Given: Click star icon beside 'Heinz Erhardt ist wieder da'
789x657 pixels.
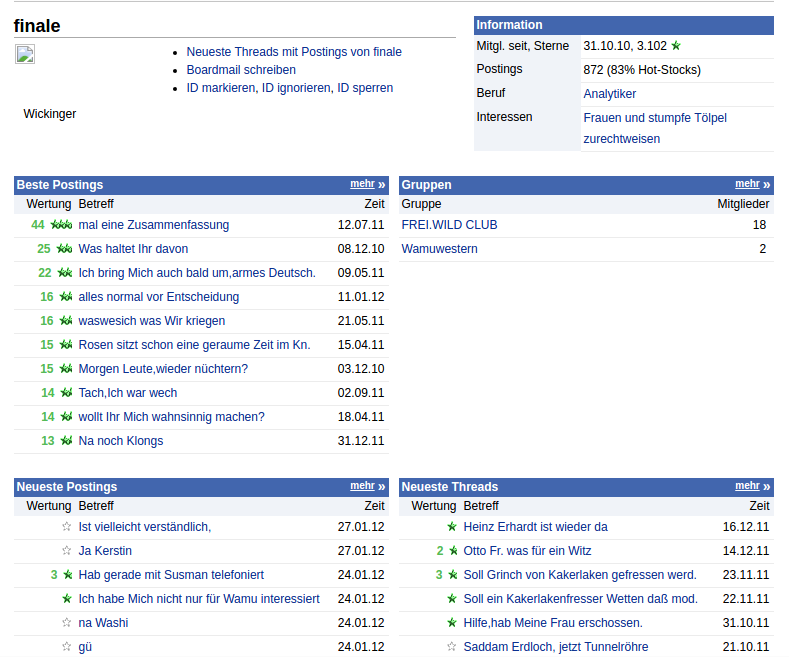Looking at the screenshot, I should (x=452, y=527).
